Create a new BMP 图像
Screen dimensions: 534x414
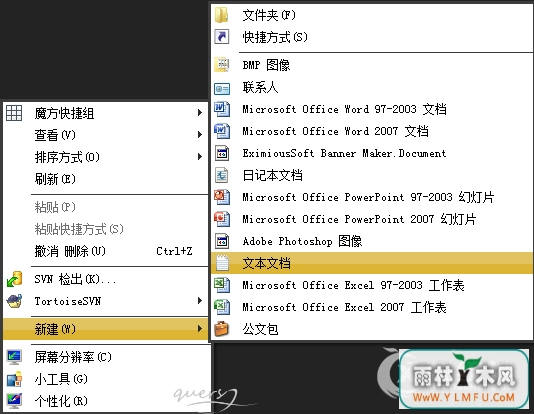372,65
